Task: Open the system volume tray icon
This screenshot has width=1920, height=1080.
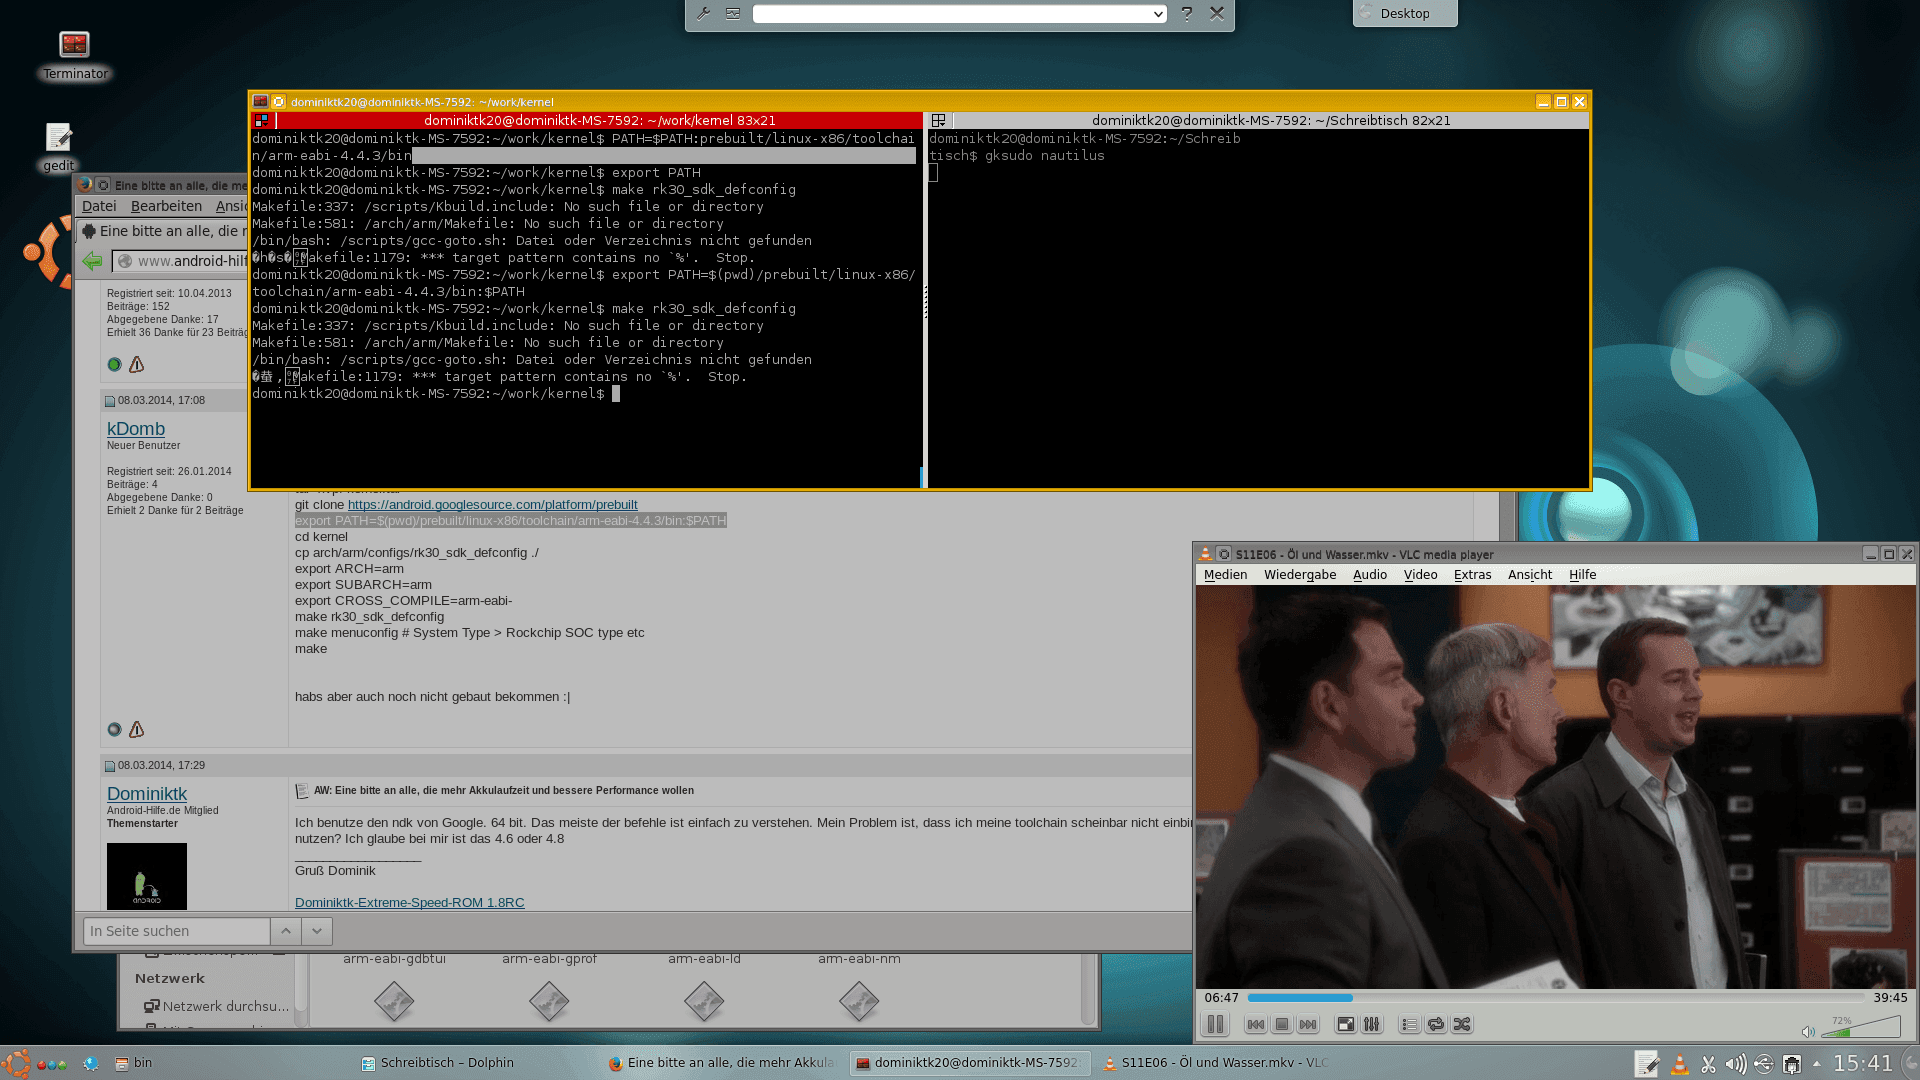Action: [1736, 1064]
